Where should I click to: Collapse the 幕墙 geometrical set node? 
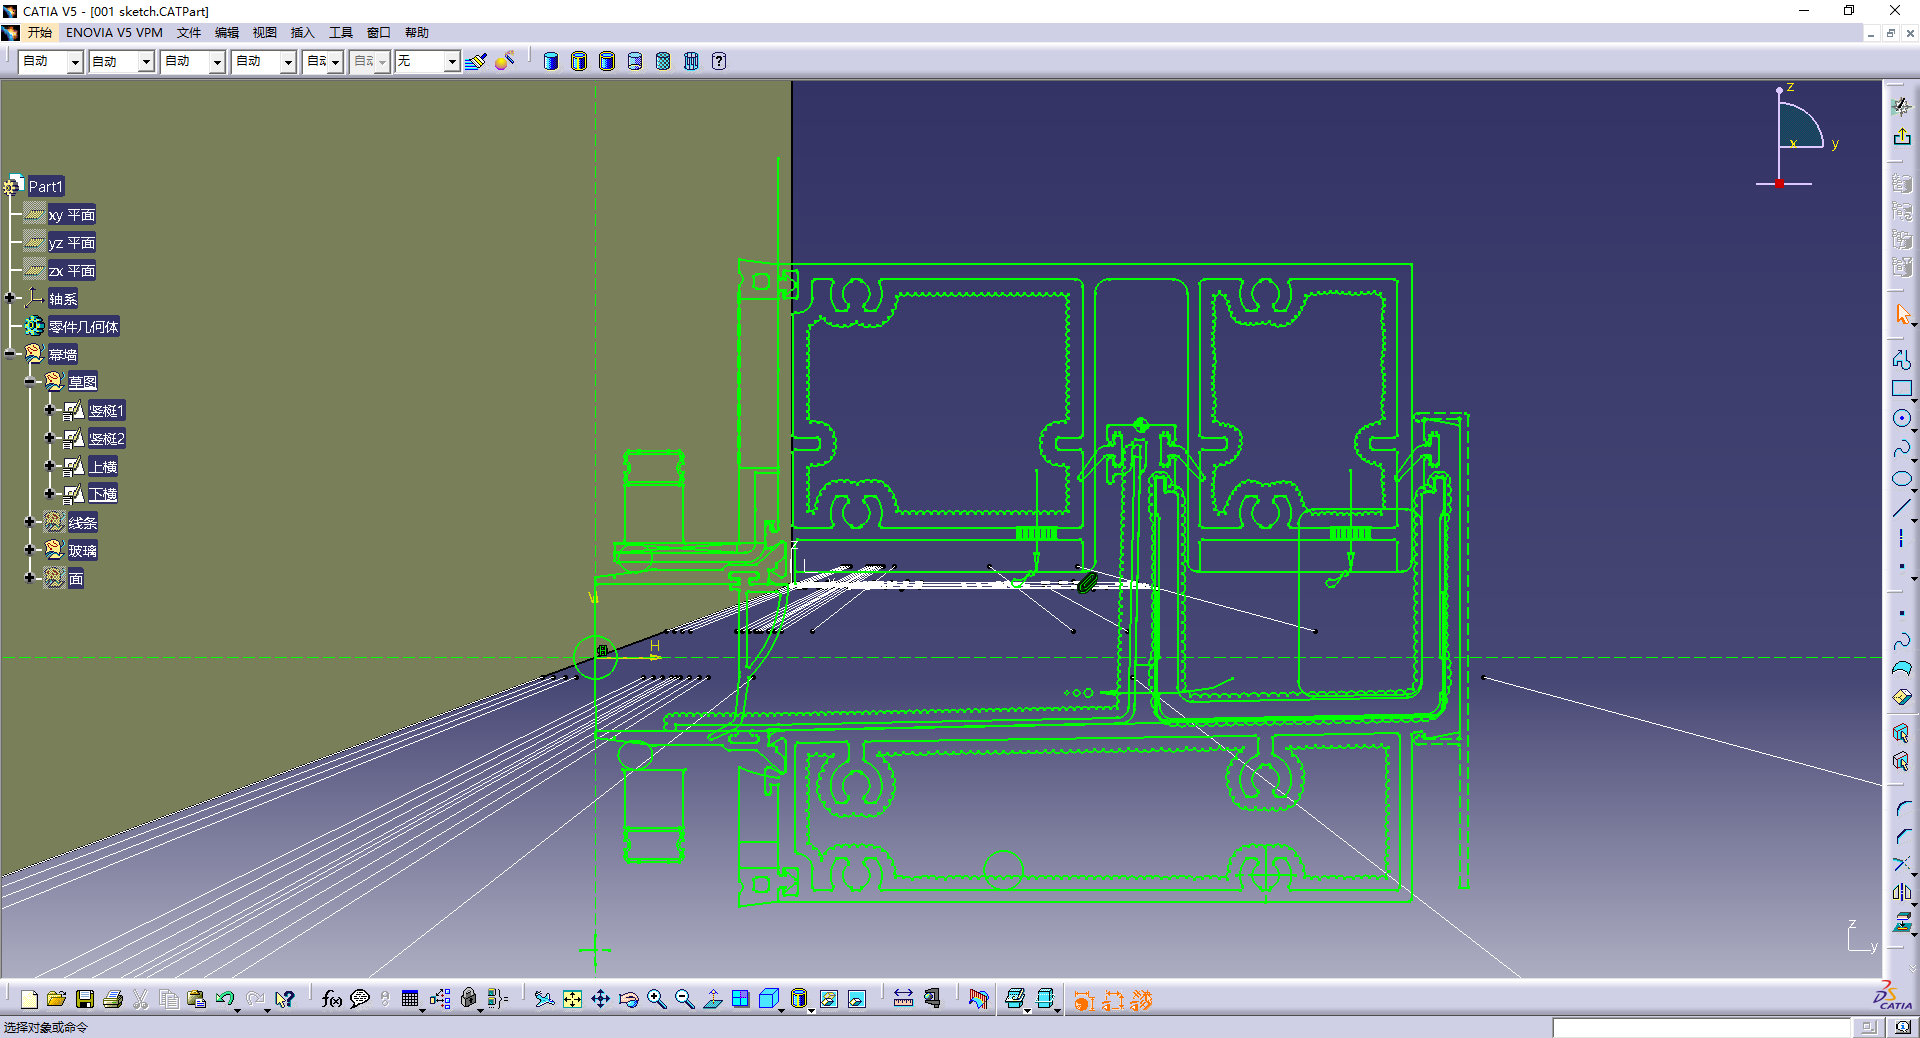pyautogui.click(x=10, y=354)
